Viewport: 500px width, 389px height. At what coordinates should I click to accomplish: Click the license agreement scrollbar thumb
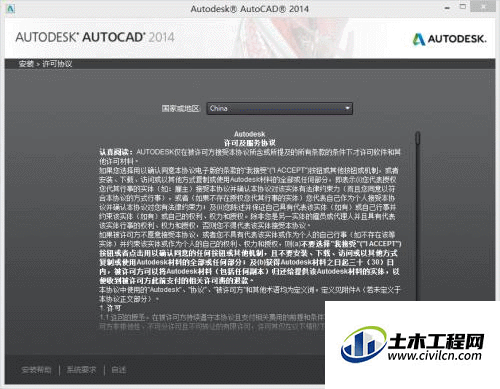coord(418,138)
